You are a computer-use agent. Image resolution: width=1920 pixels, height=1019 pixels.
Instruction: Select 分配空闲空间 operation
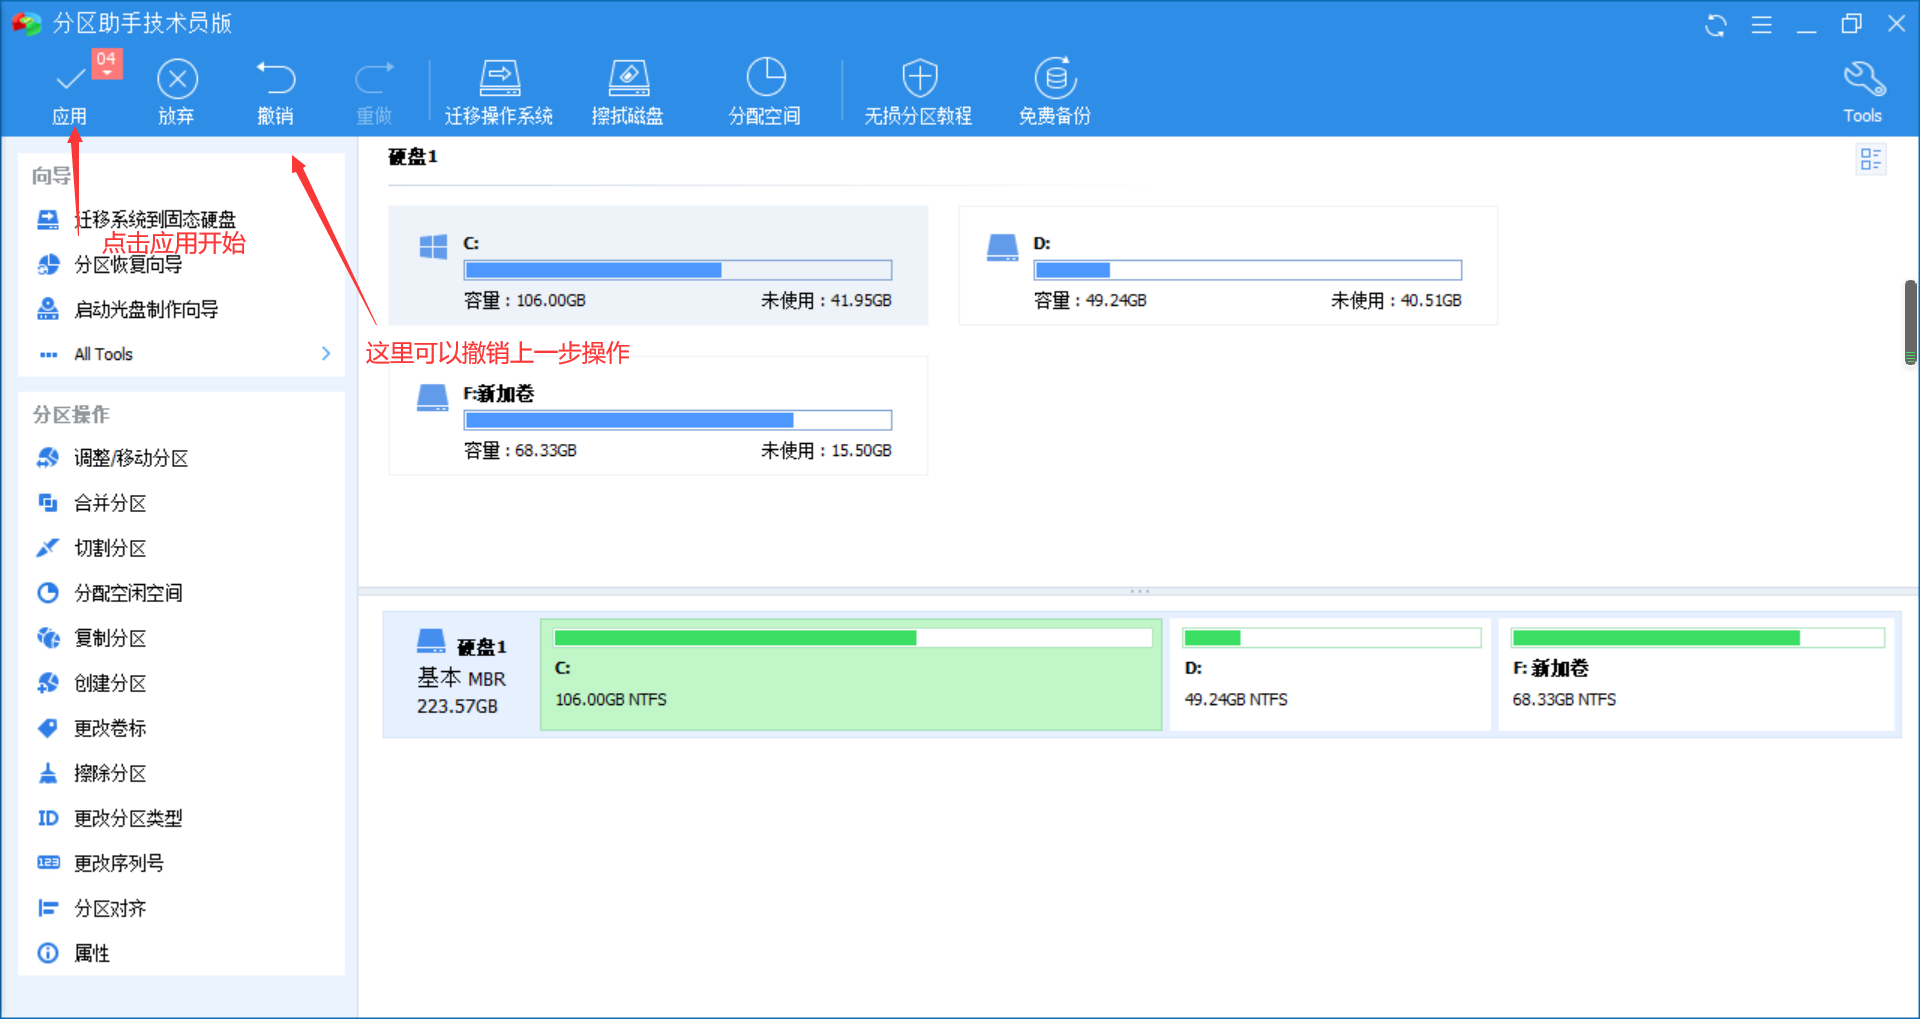click(x=128, y=593)
